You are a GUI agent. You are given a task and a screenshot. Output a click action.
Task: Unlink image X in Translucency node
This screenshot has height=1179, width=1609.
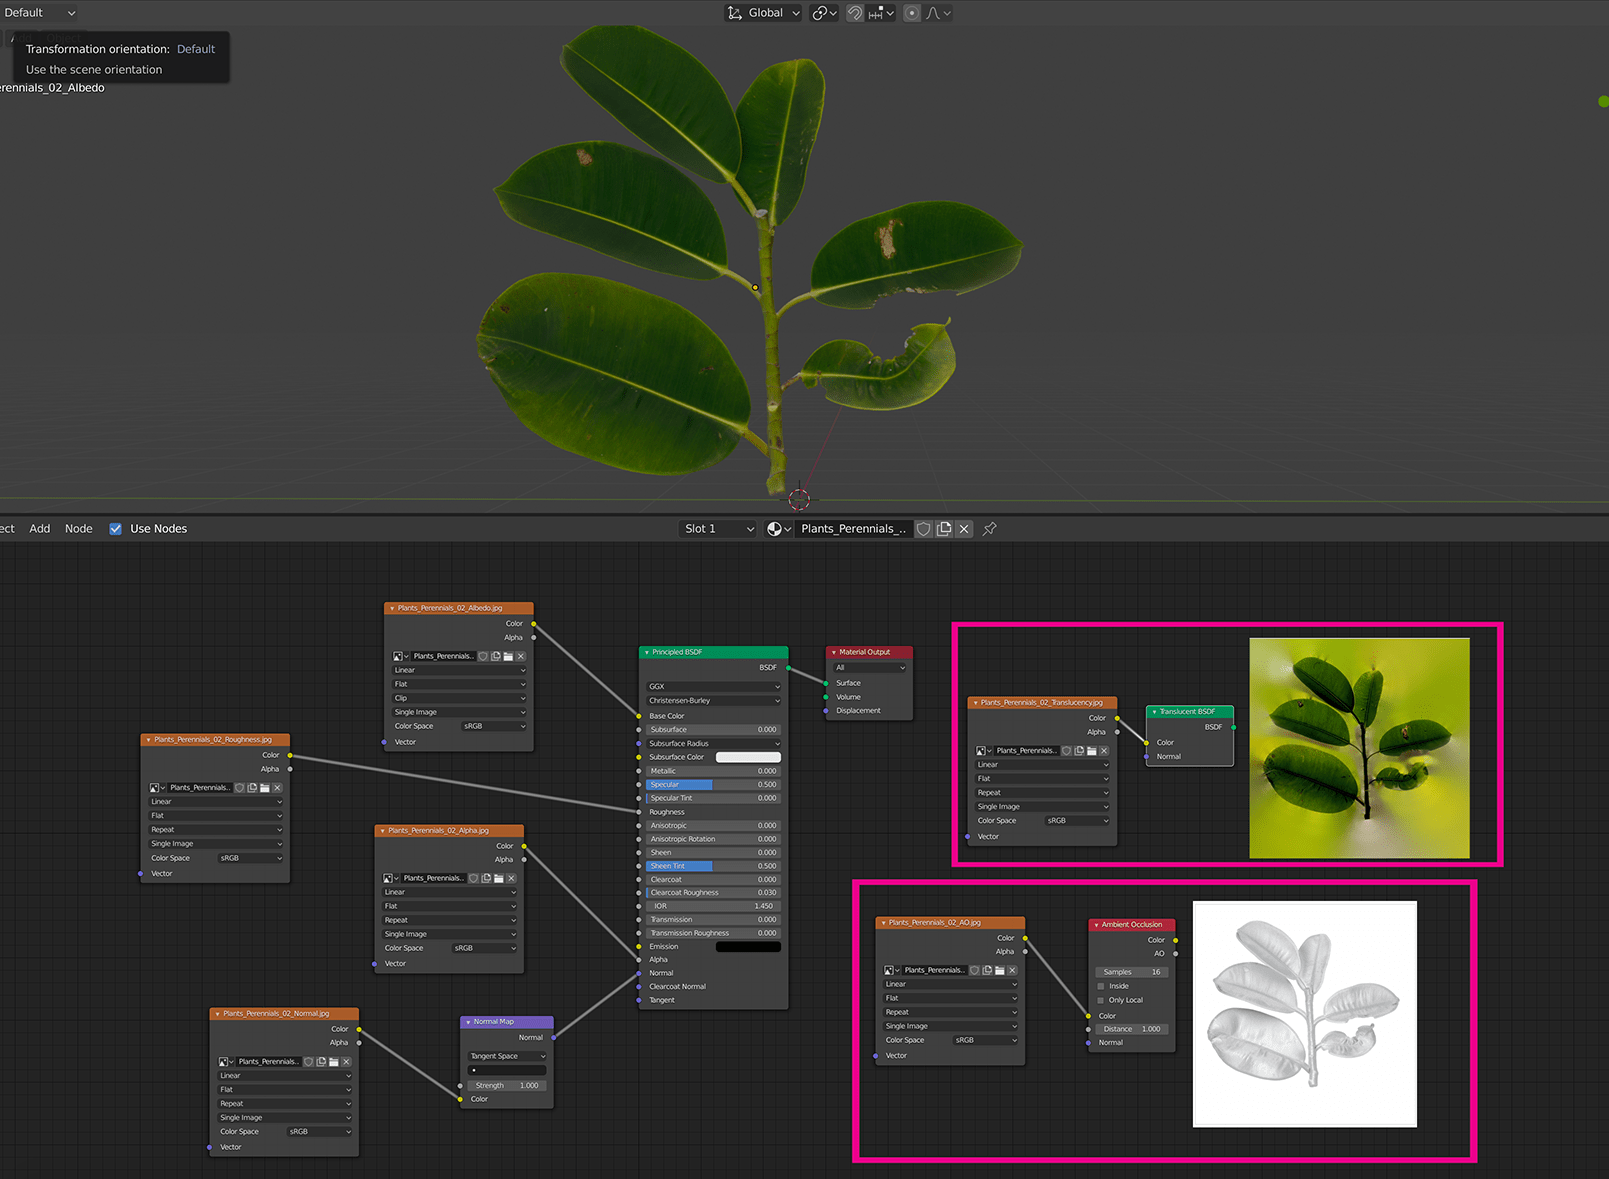(1104, 751)
